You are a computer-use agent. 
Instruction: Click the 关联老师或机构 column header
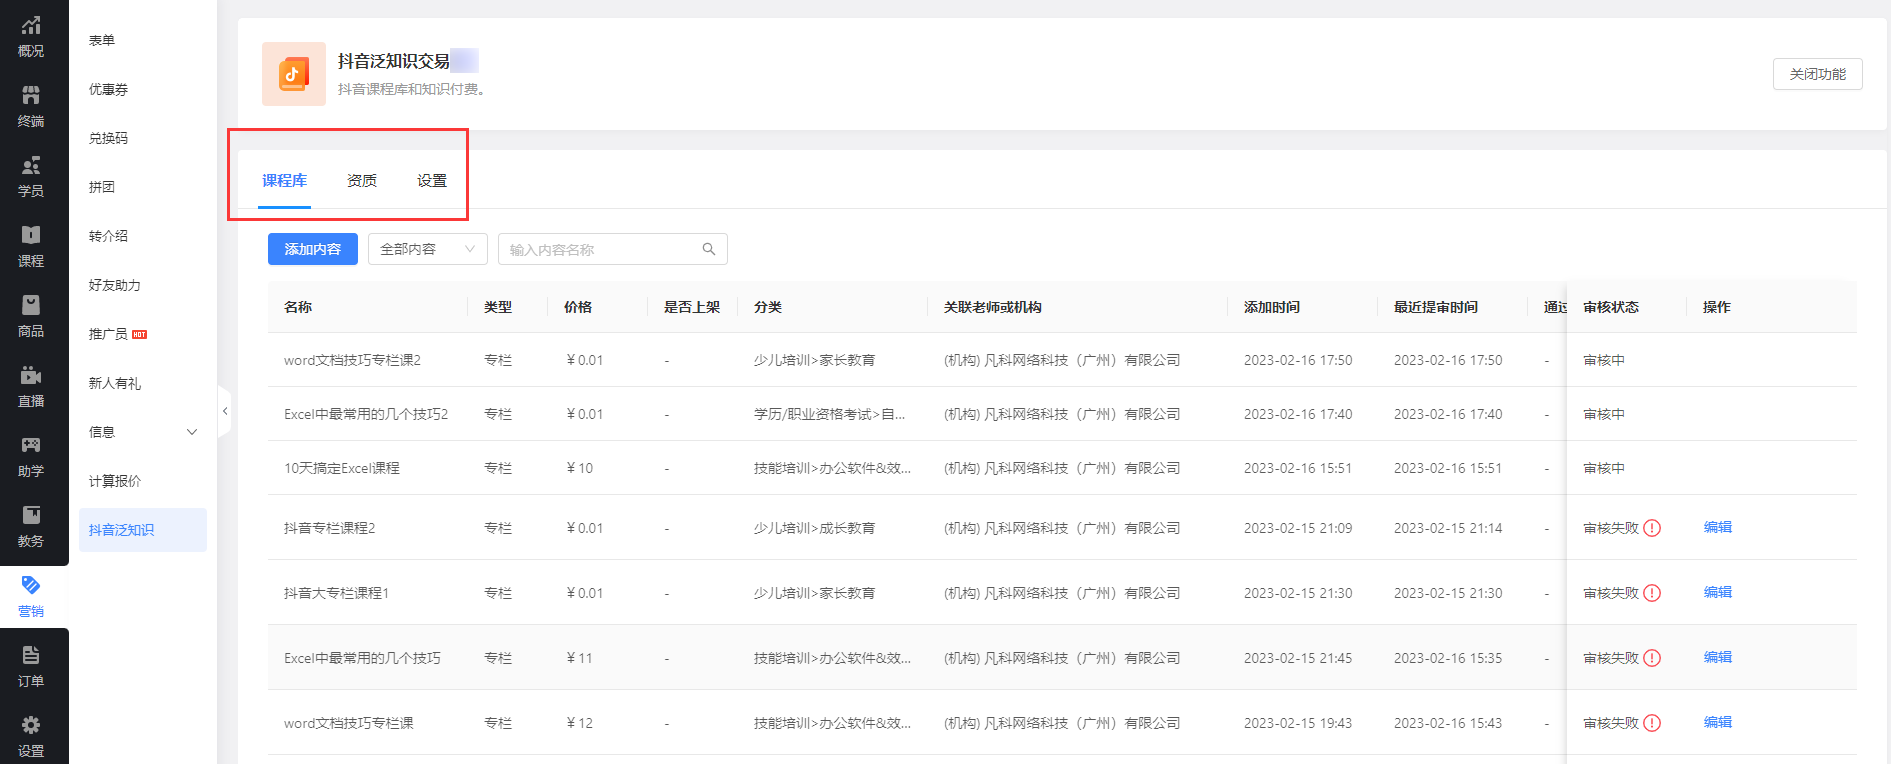point(993,307)
